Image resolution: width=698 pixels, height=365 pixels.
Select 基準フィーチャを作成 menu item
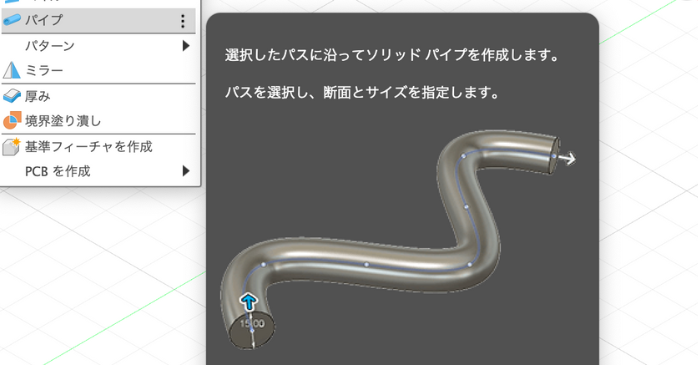[x=98, y=146]
